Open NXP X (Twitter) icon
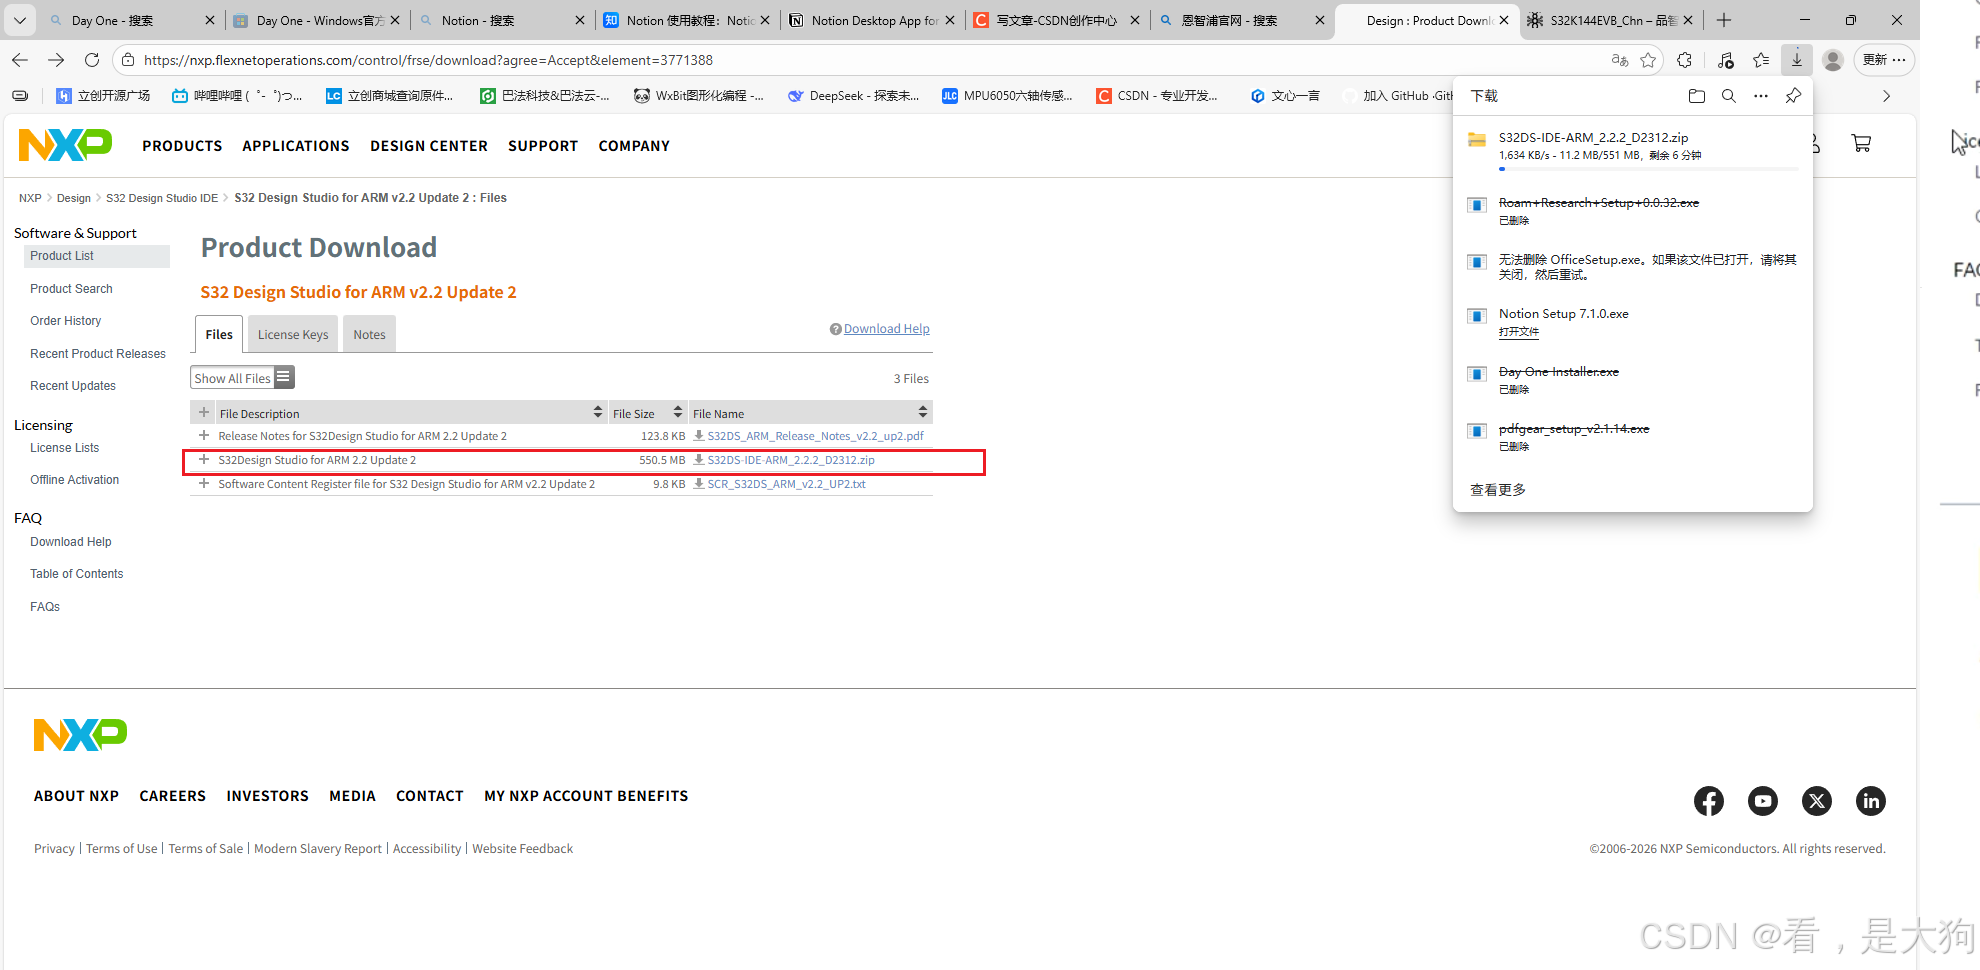The image size is (1980, 970). click(x=1817, y=801)
